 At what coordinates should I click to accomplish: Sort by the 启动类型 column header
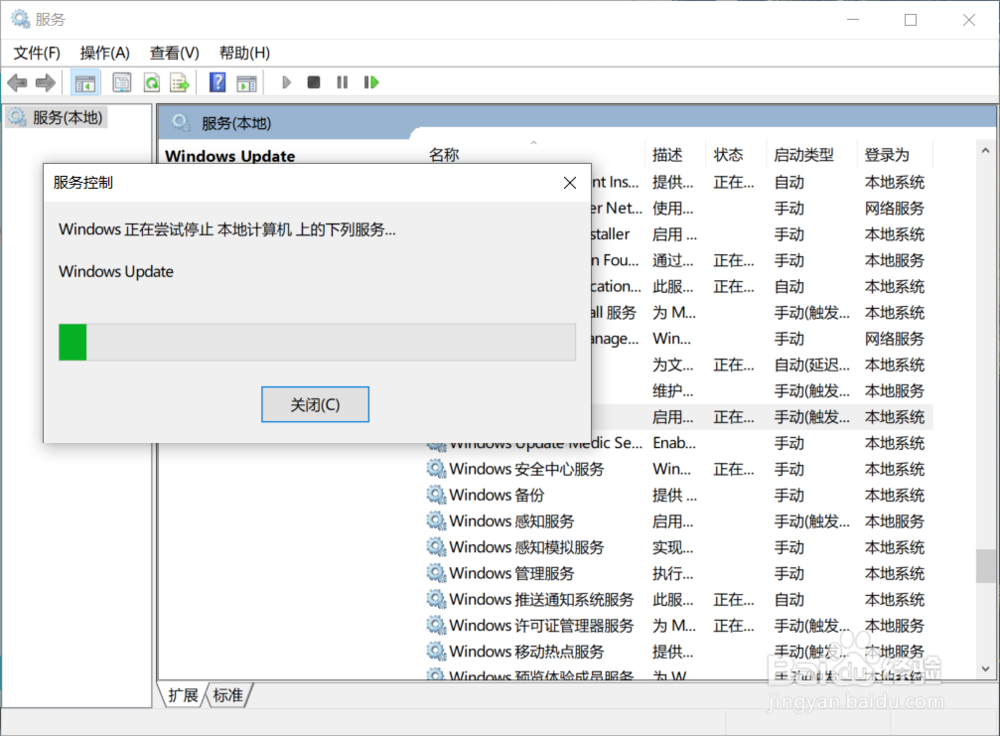tap(804, 155)
